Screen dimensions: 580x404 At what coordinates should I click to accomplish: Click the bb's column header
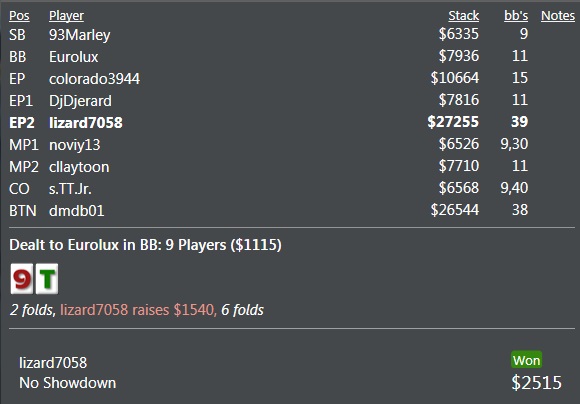pyautogui.click(x=516, y=16)
